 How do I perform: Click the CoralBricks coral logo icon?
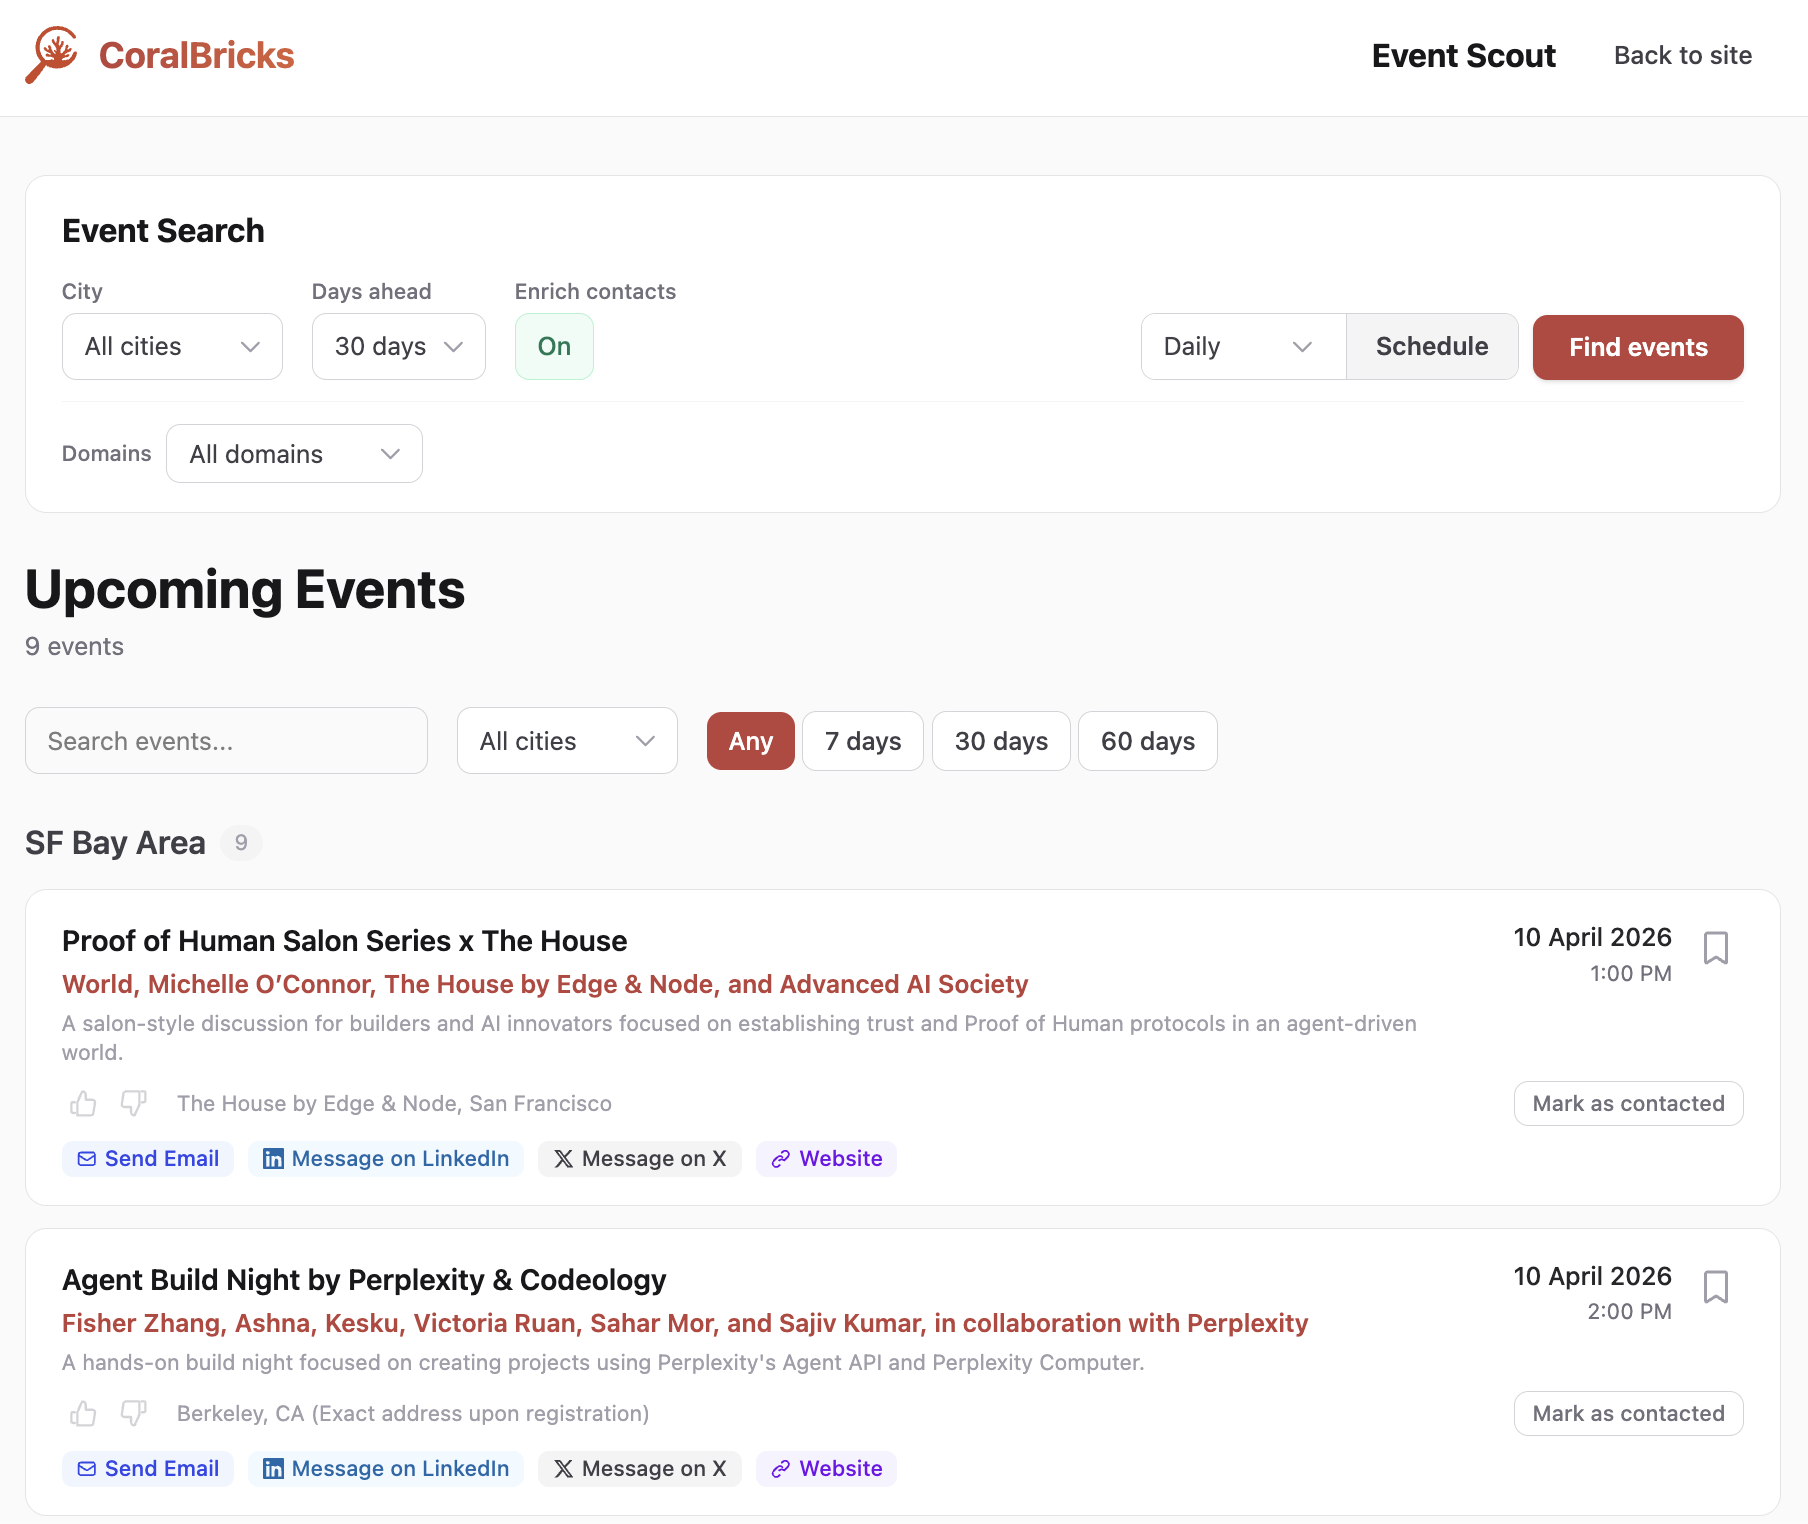pos(53,55)
